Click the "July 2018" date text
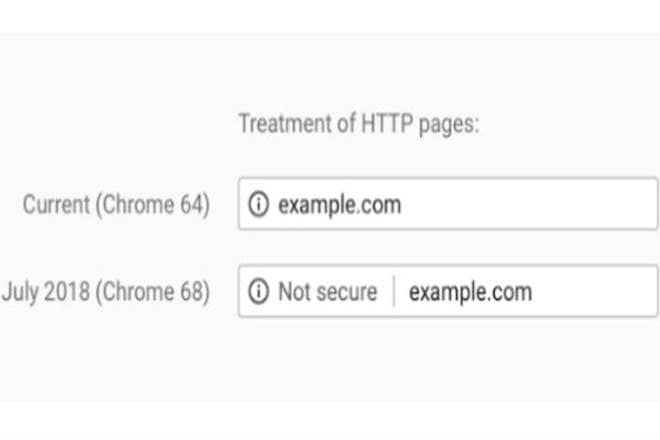This screenshot has width=660, height=440. (50, 294)
